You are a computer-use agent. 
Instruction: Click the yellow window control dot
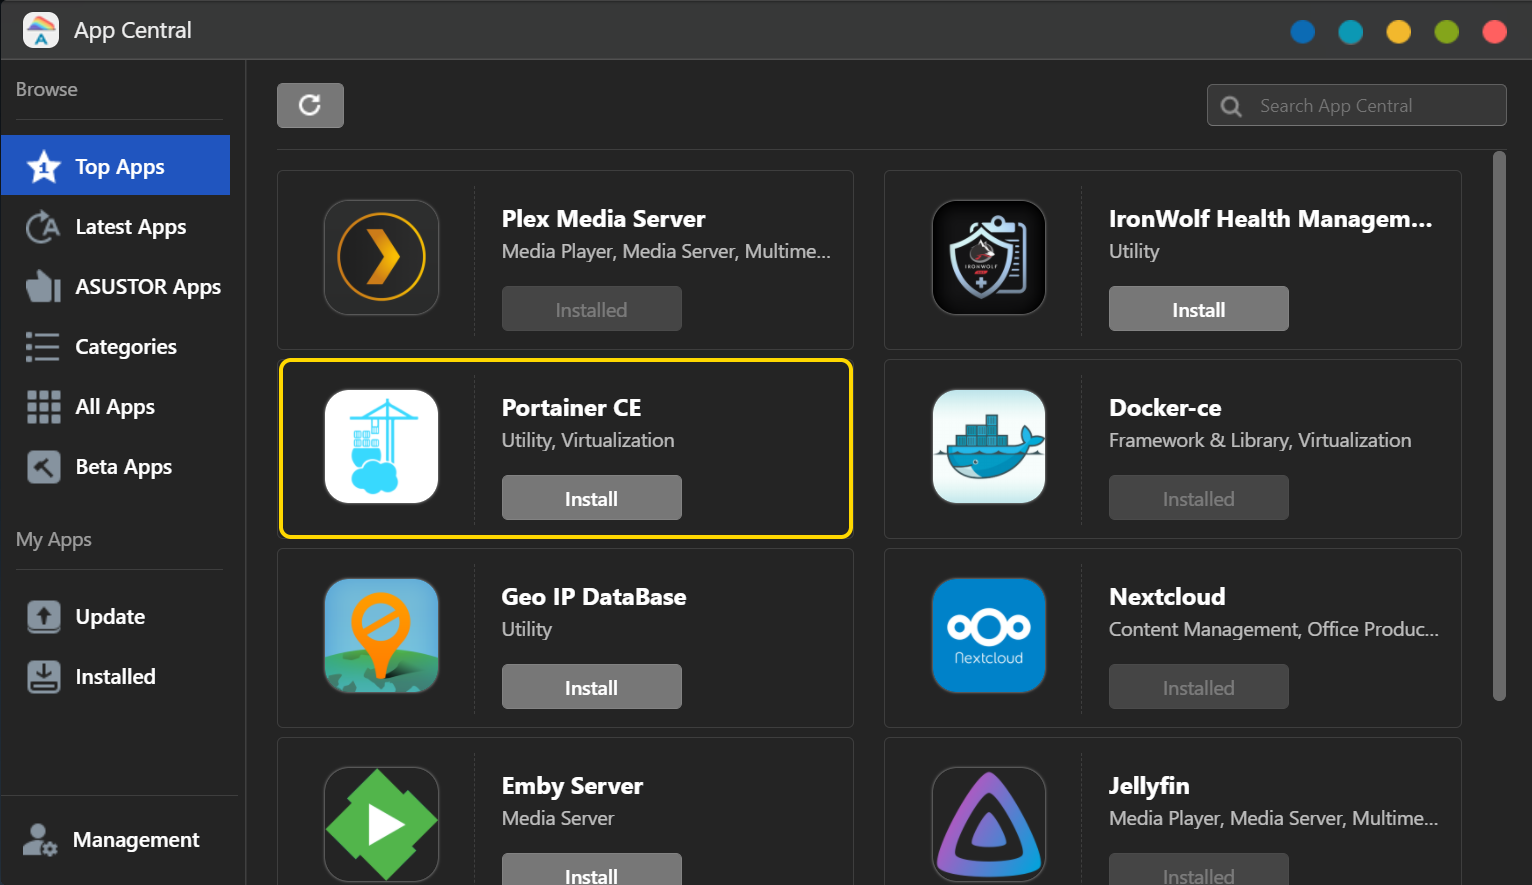click(x=1399, y=32)
